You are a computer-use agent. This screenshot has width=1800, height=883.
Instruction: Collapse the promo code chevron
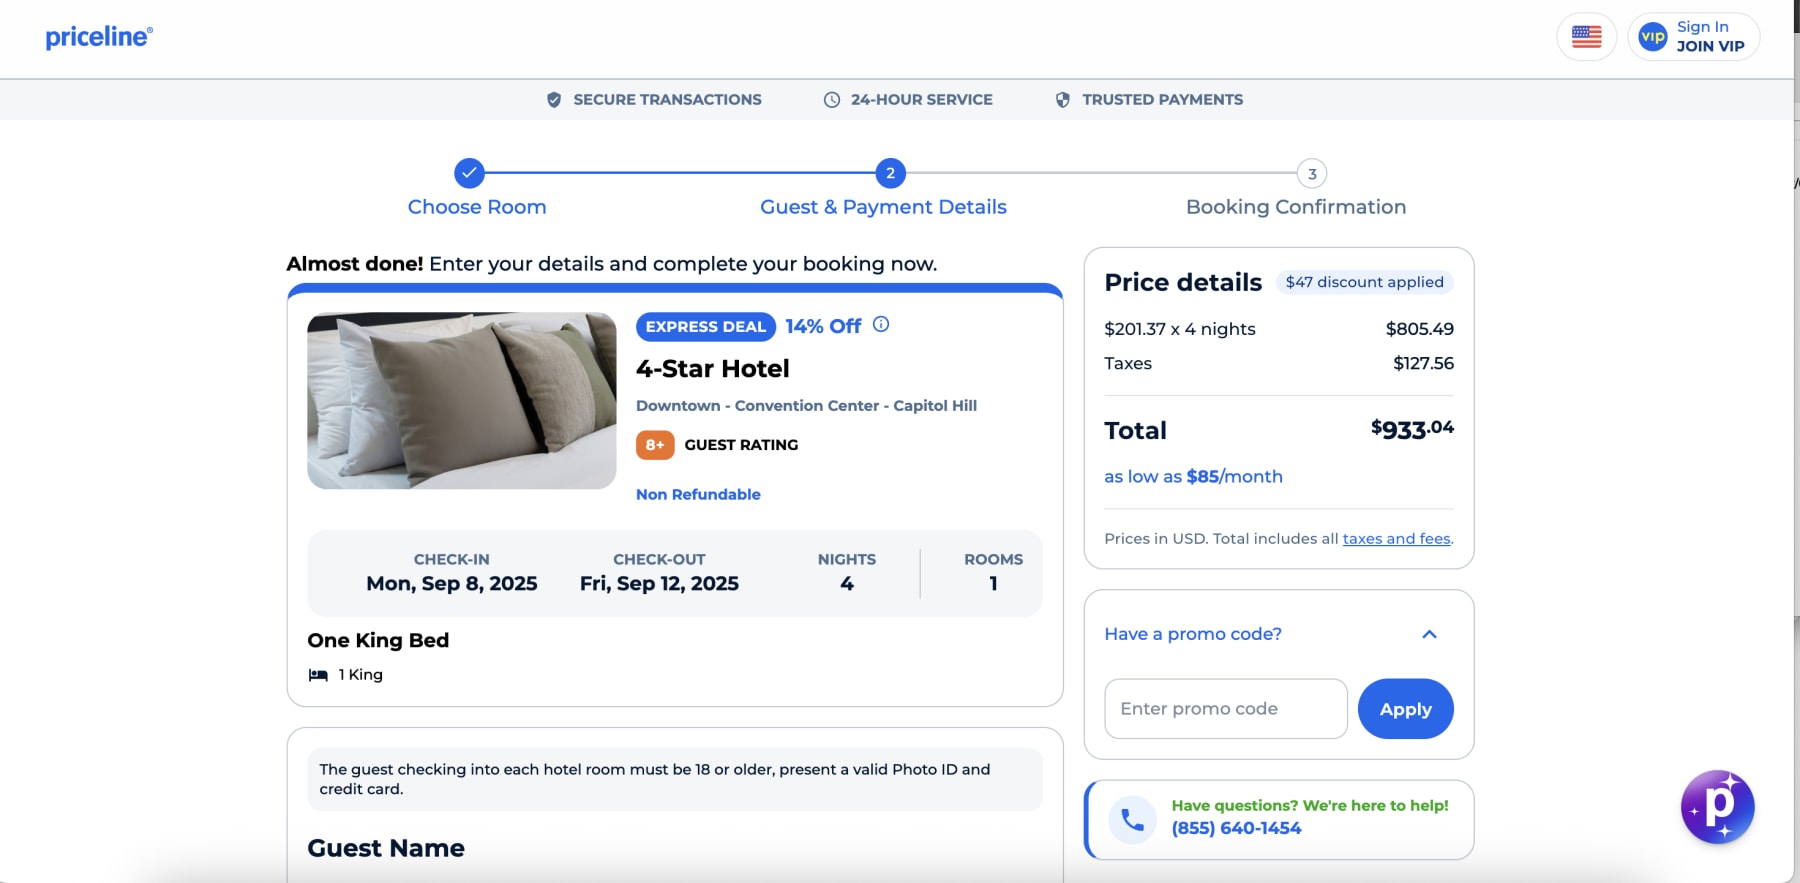coord(1429,634)
